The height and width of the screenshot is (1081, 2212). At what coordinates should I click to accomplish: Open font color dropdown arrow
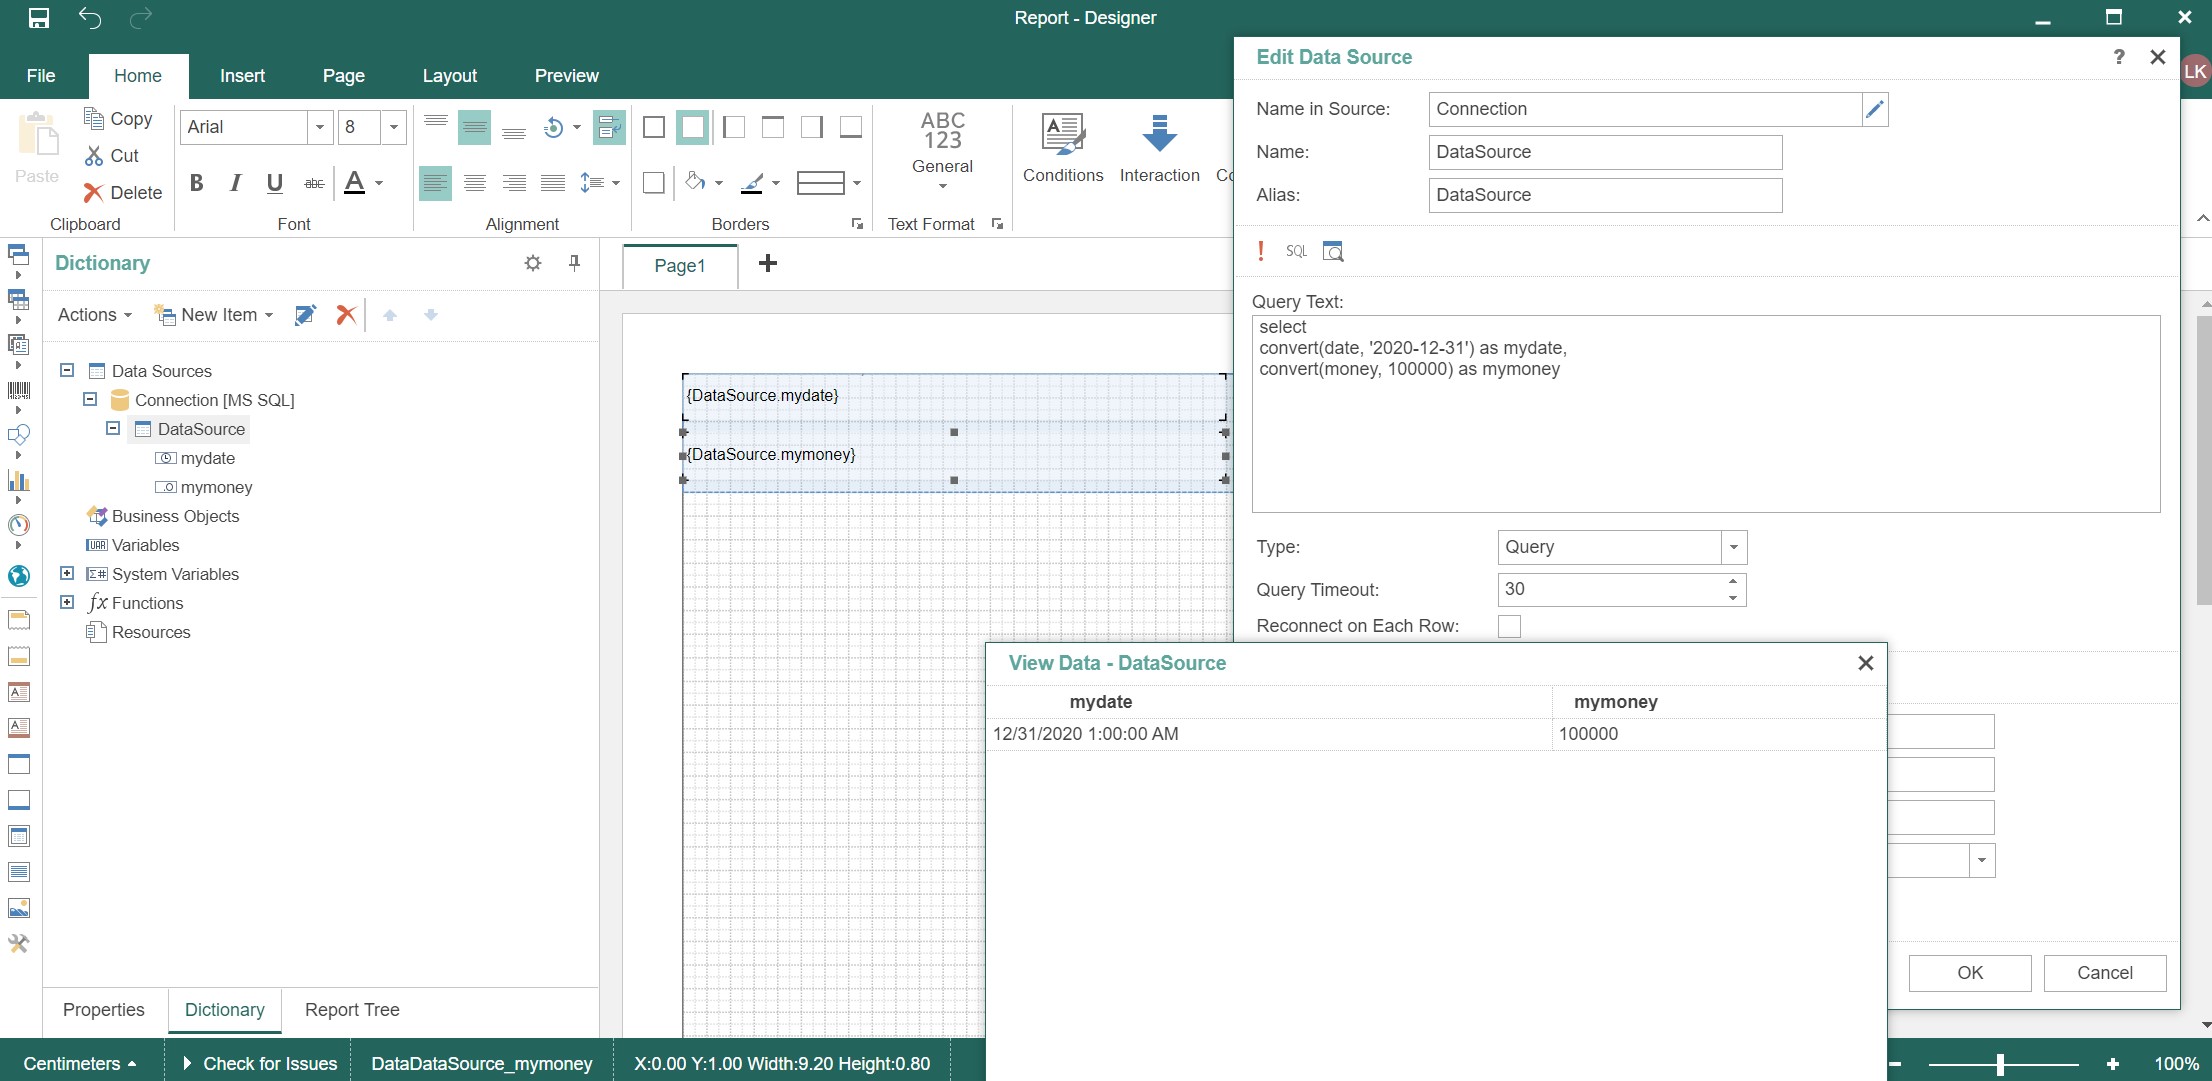pyautogui.click(x=379, y=183)
